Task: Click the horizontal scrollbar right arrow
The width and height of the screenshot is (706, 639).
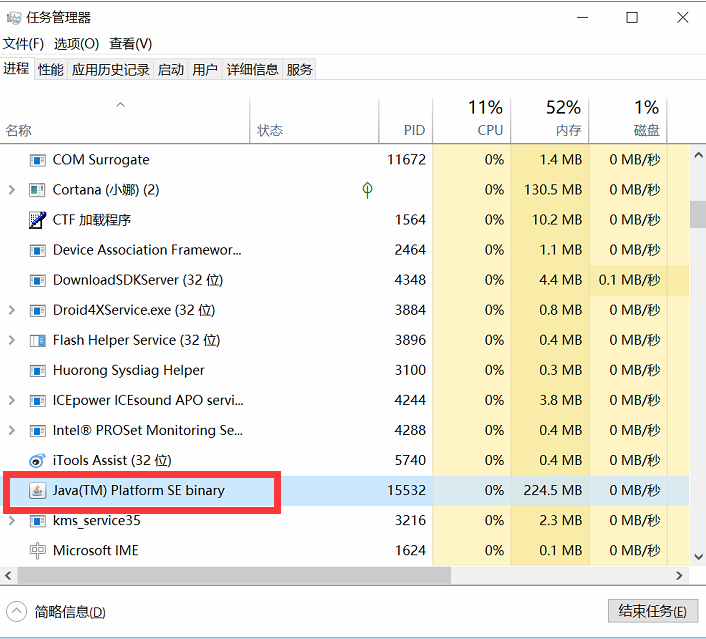Action: click(x=679, y=576)
